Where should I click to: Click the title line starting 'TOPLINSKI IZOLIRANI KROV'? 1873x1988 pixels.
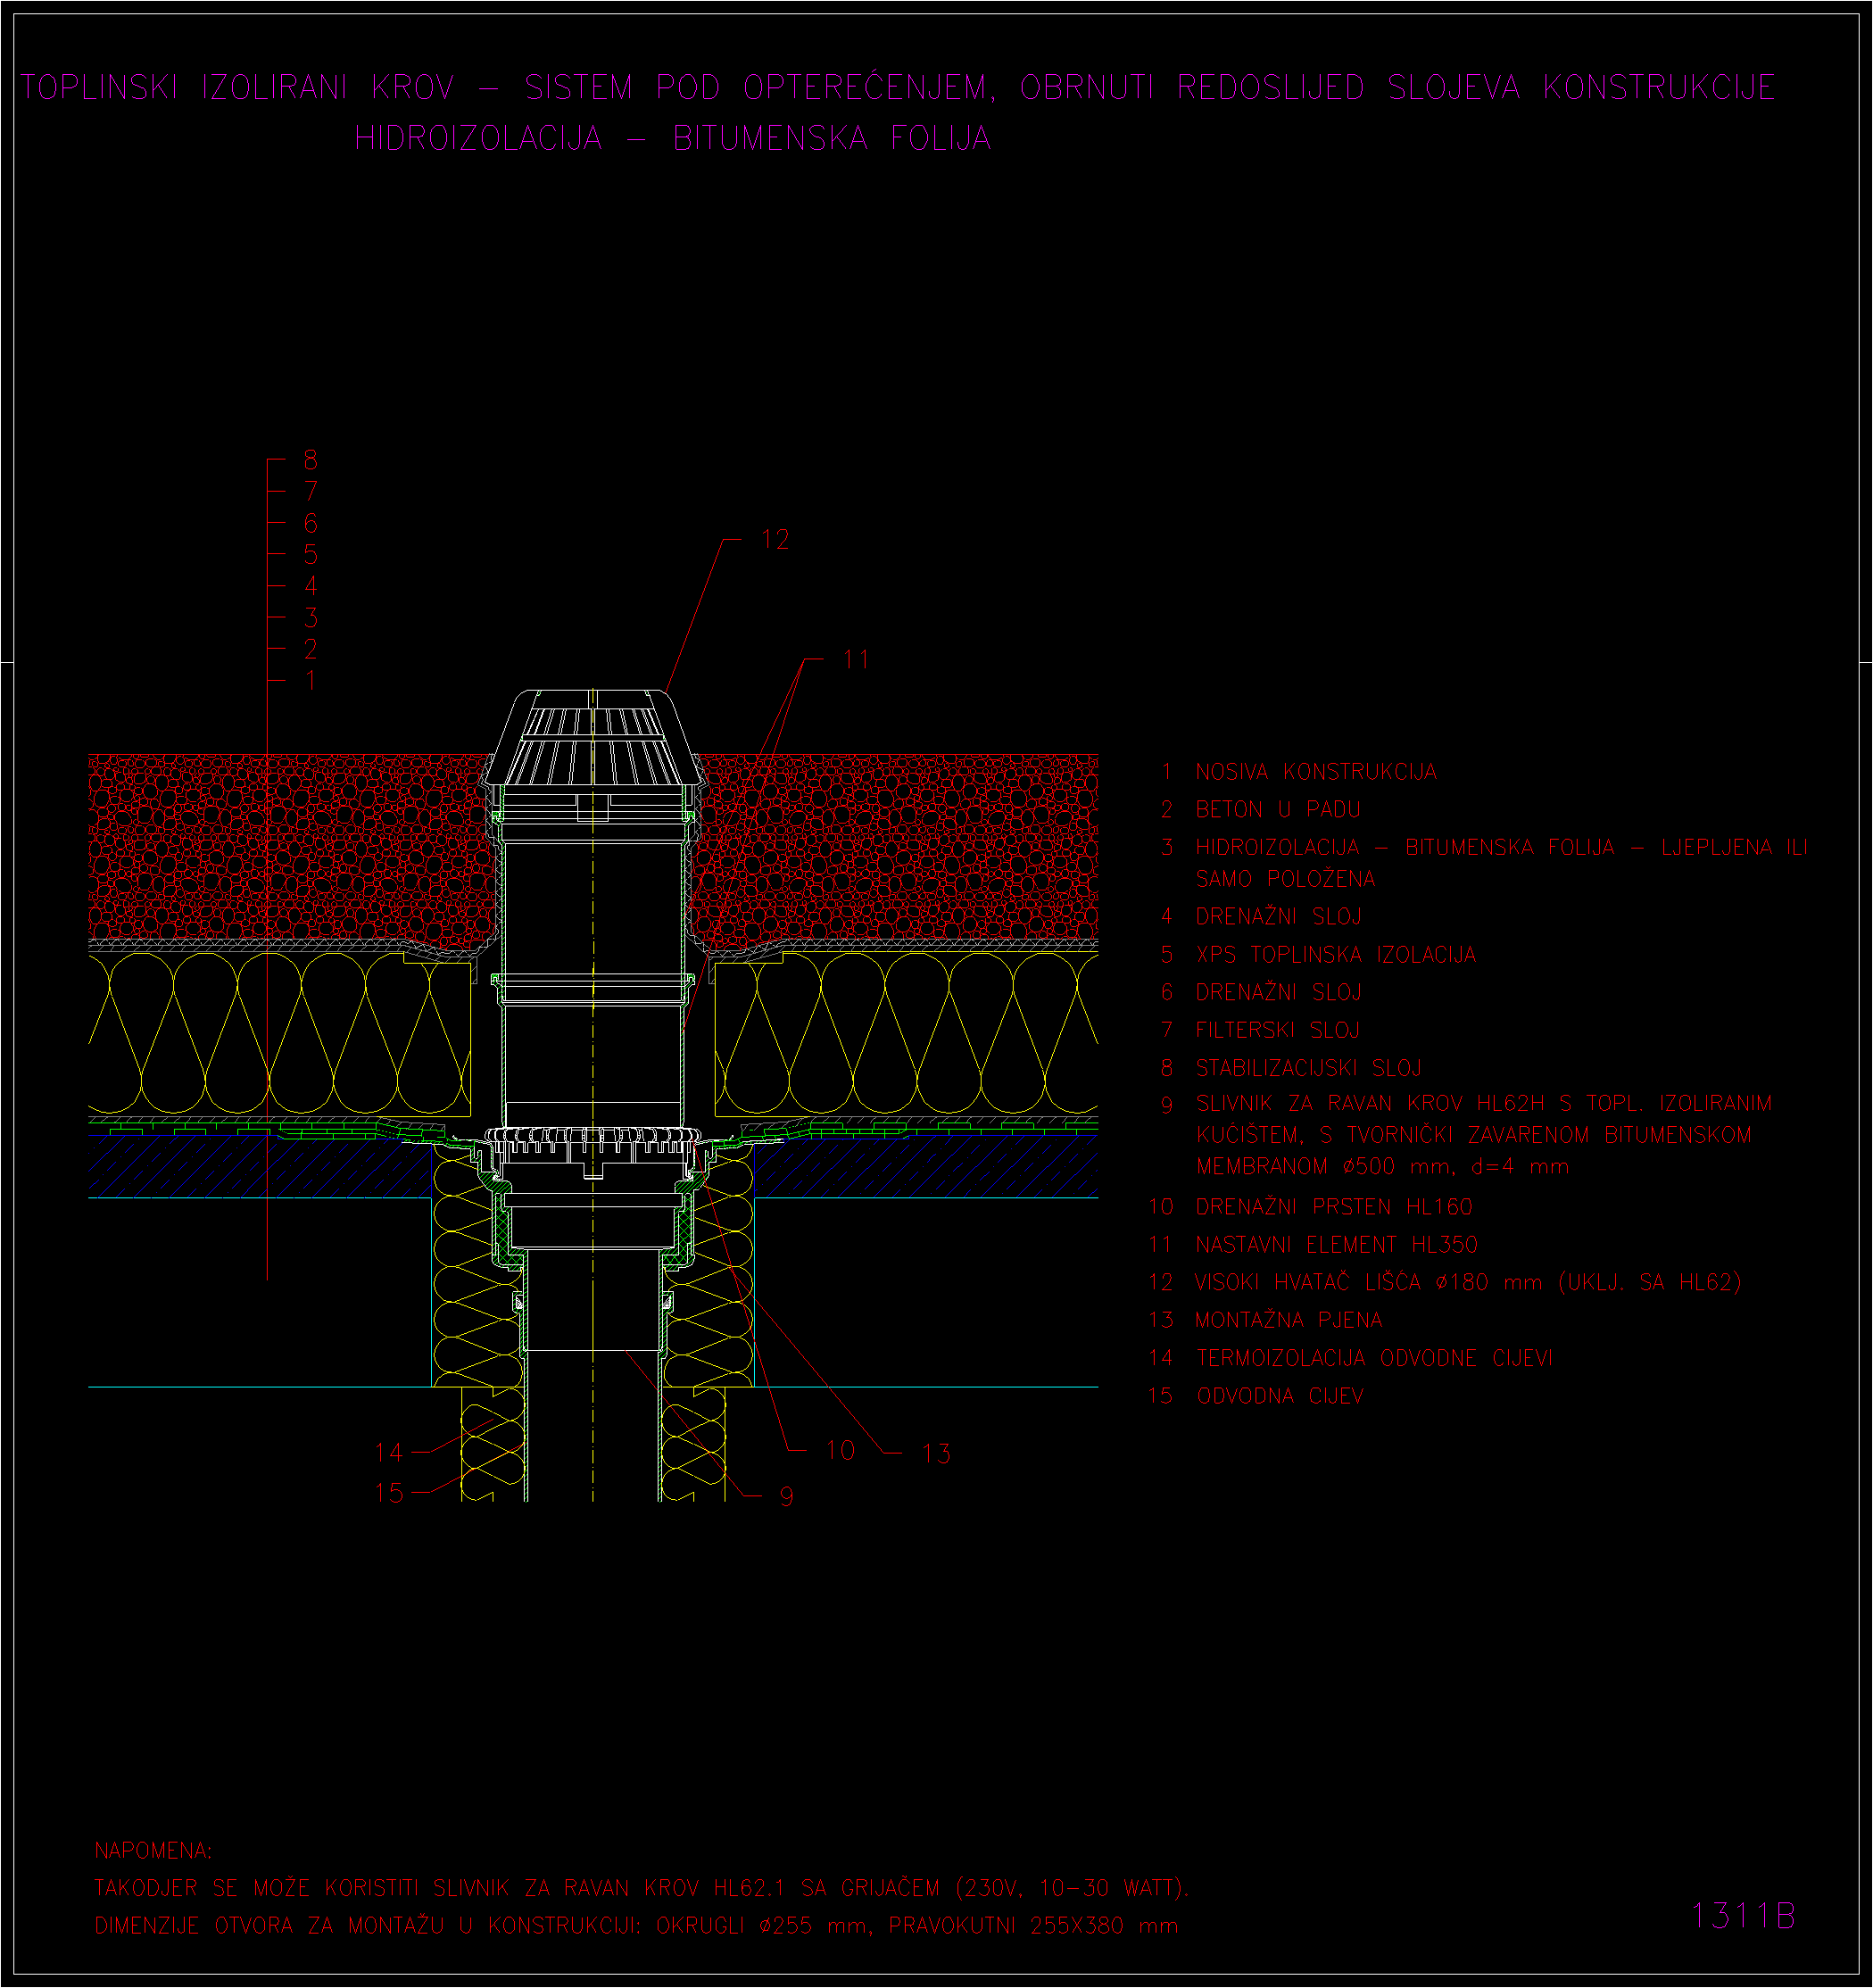[x=898, y=88]
